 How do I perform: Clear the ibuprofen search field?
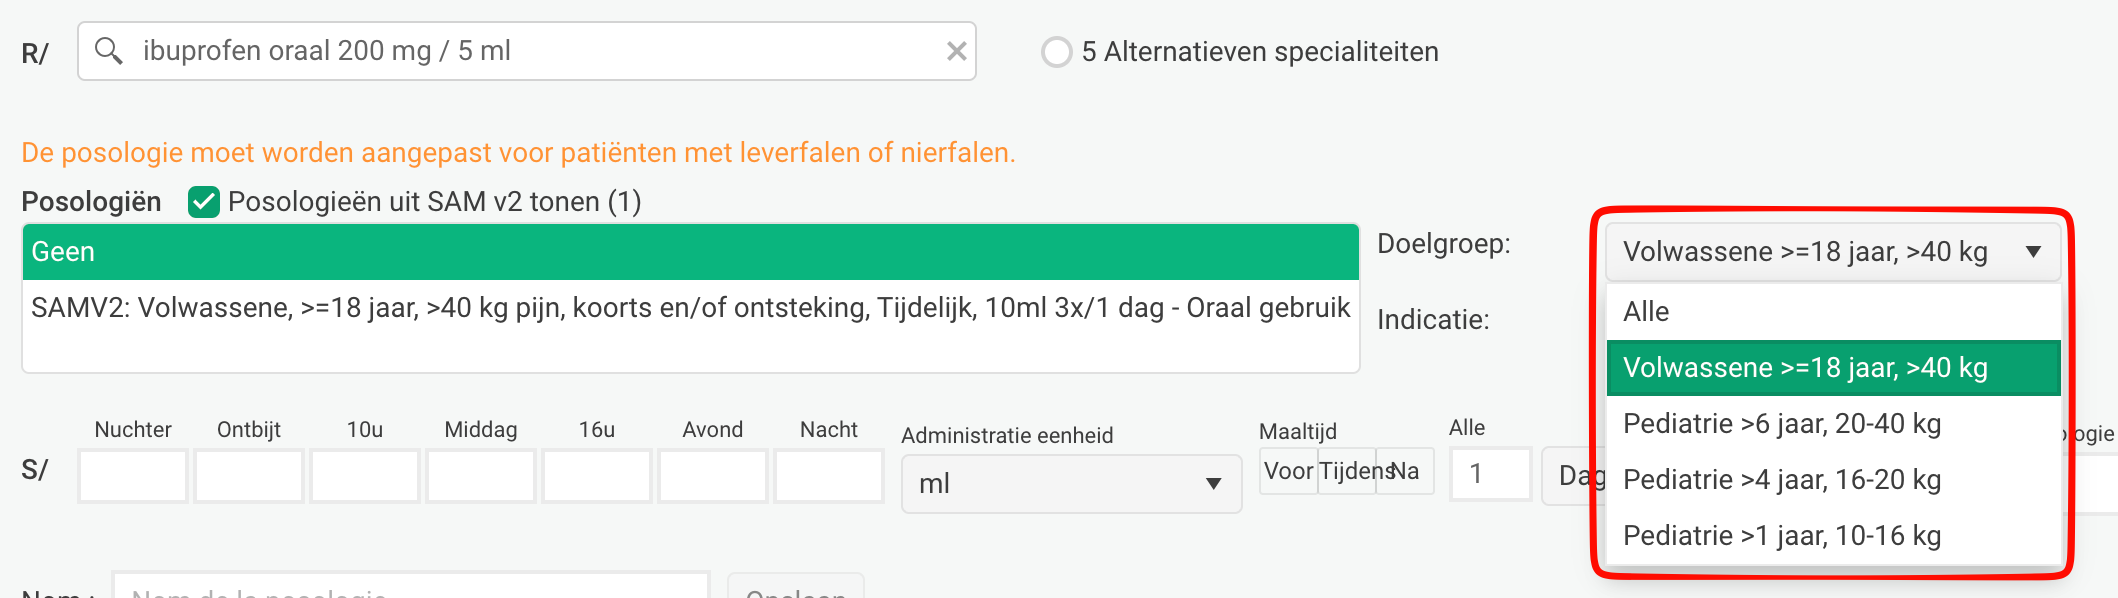[x=956, y=51]
